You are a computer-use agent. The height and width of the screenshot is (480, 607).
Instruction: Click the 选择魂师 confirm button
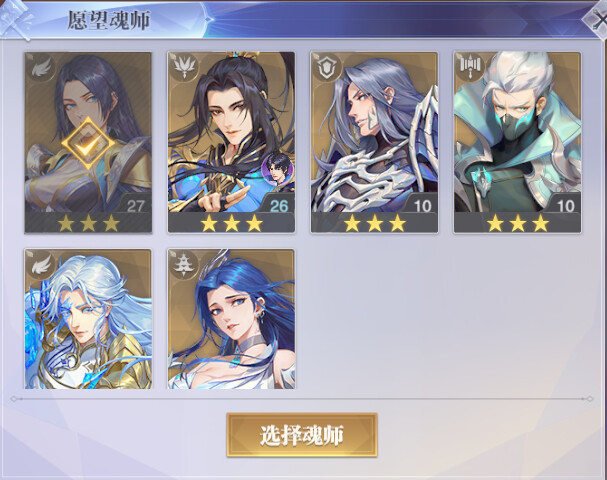tap(302, 435)
